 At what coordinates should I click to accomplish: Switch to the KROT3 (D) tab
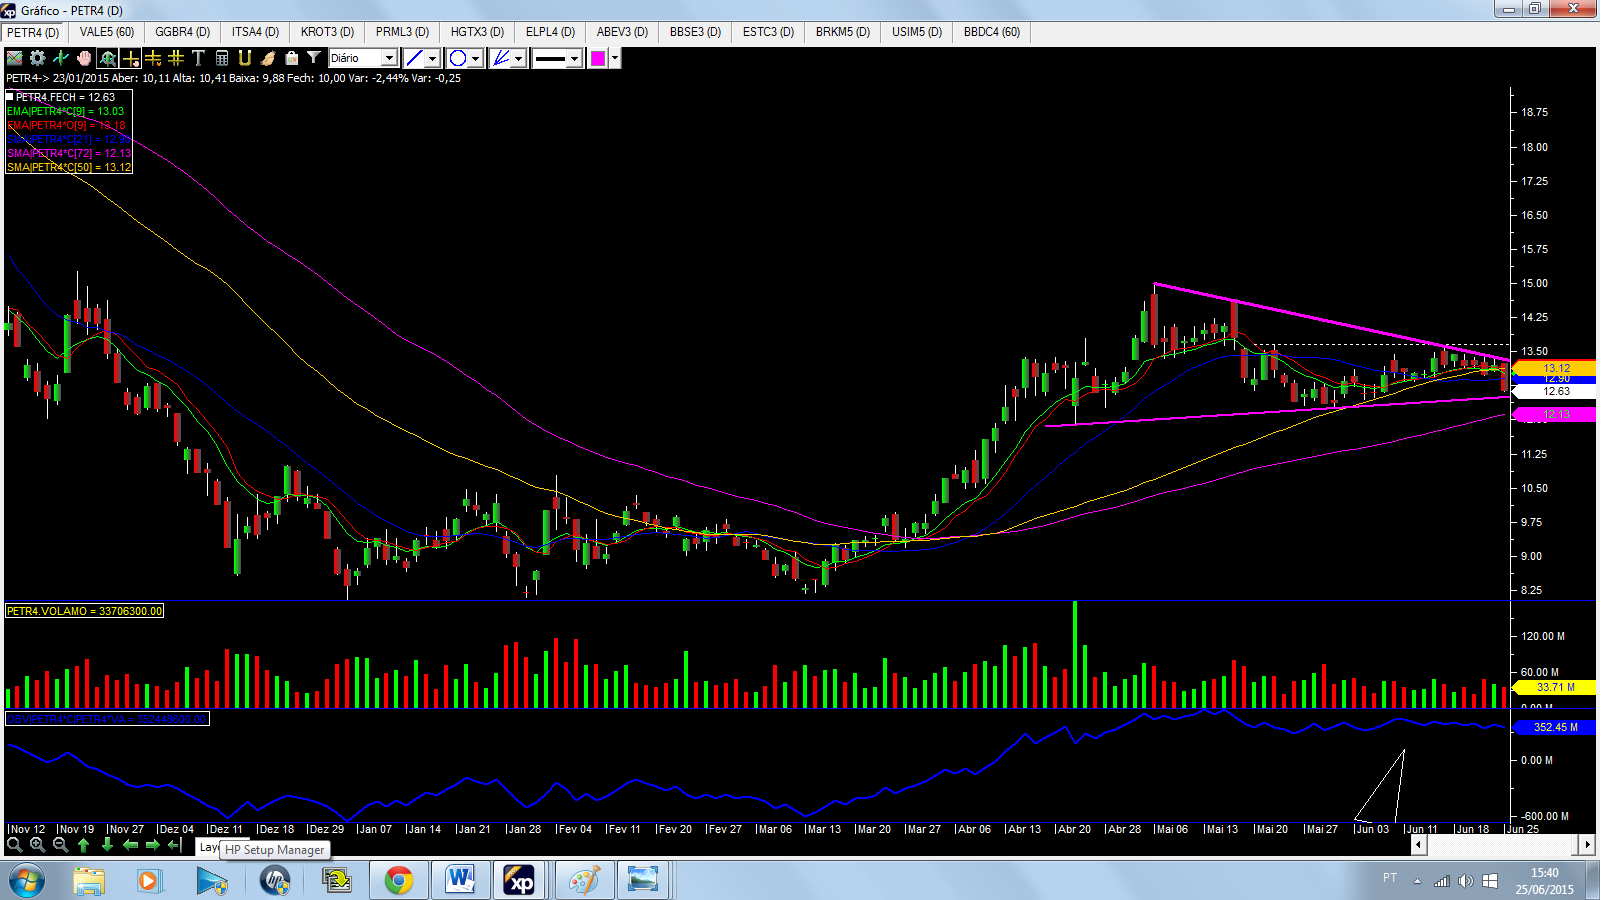[328, 32]
